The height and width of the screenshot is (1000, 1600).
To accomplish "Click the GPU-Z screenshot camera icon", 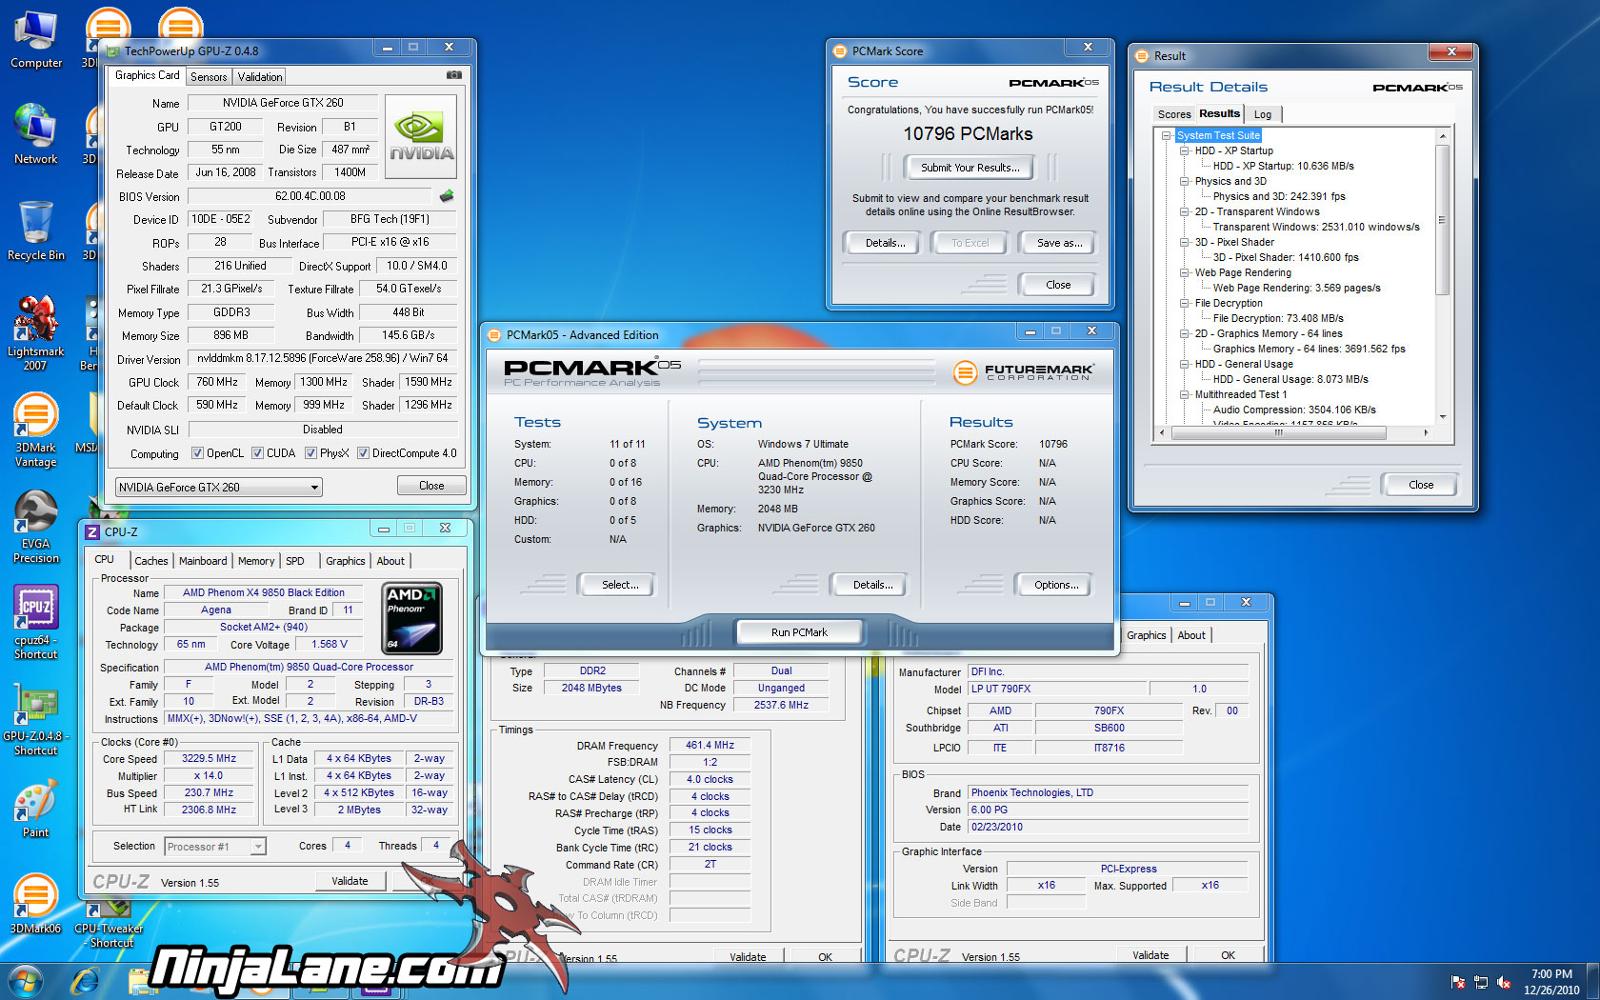I will pyautogui.click(x=454, y=75).
